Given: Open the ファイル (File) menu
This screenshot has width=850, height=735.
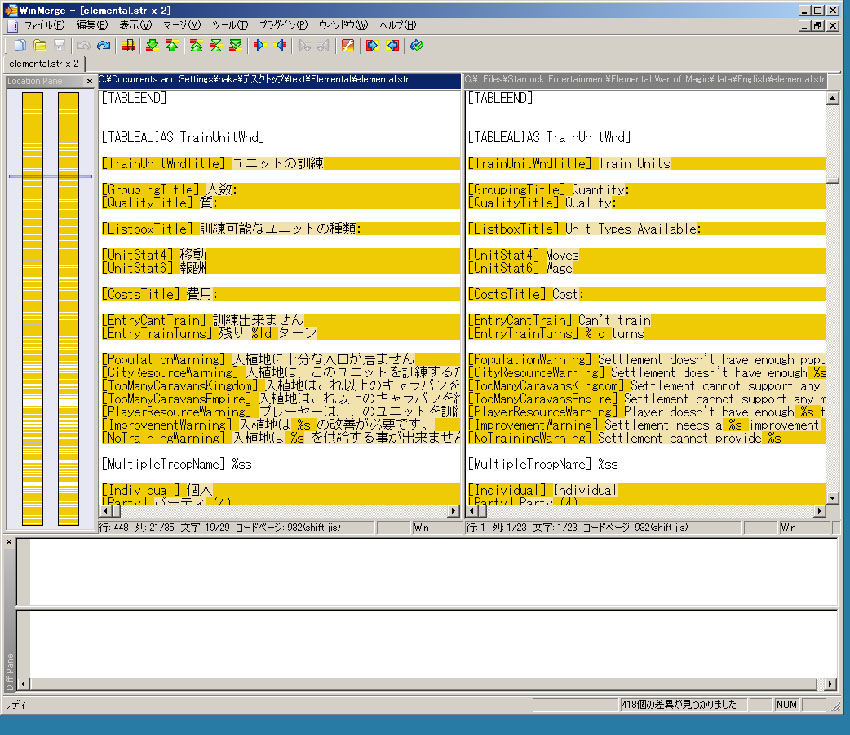Looking at the screenshot, I should pos(44,24).
